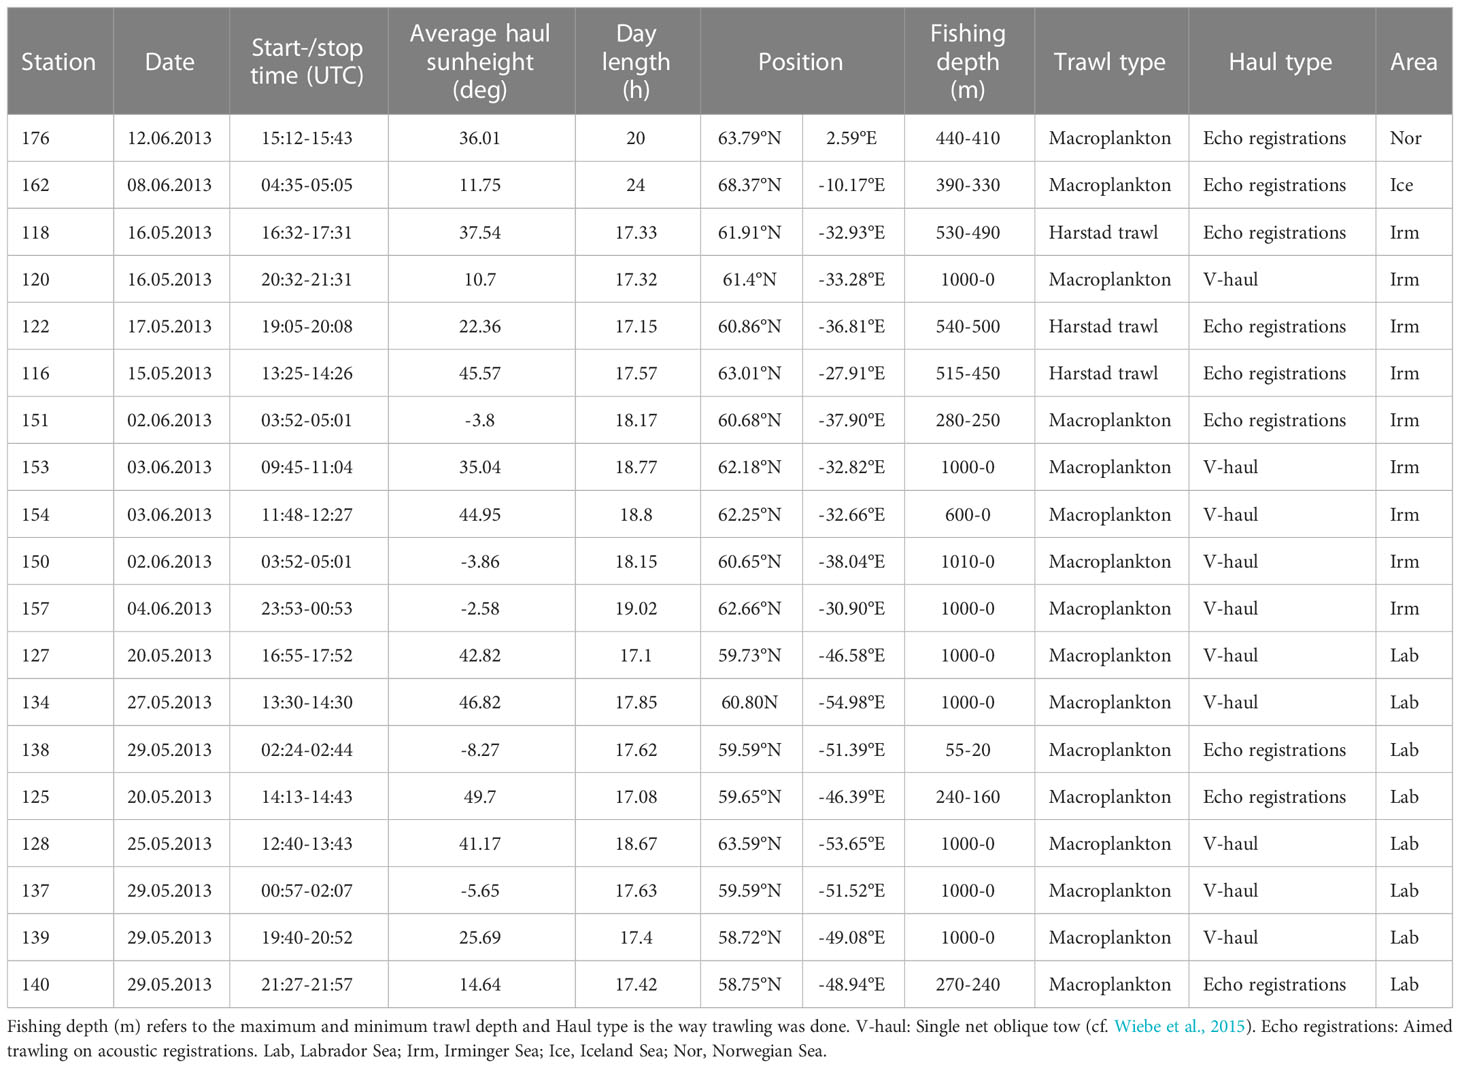1460x1068 pixels.
Task: Click station number 176 cell
Action: (35, 138)
